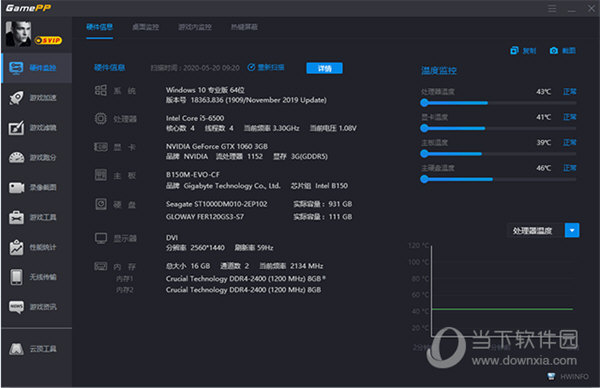Click the display monitor icon
Screen dimensions: 600x388
[101, 238]
